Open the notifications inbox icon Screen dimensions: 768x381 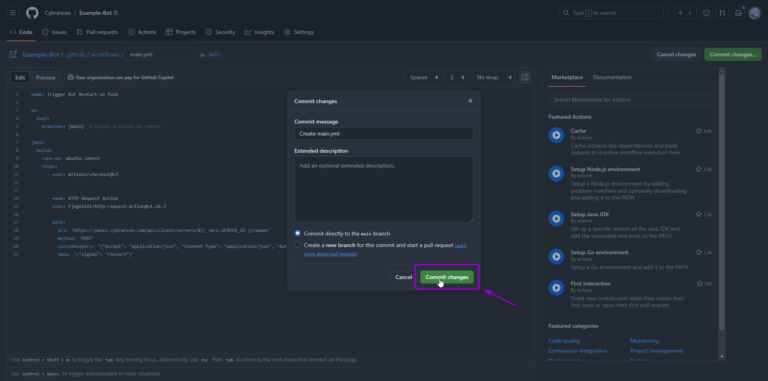tap(738, 13)
